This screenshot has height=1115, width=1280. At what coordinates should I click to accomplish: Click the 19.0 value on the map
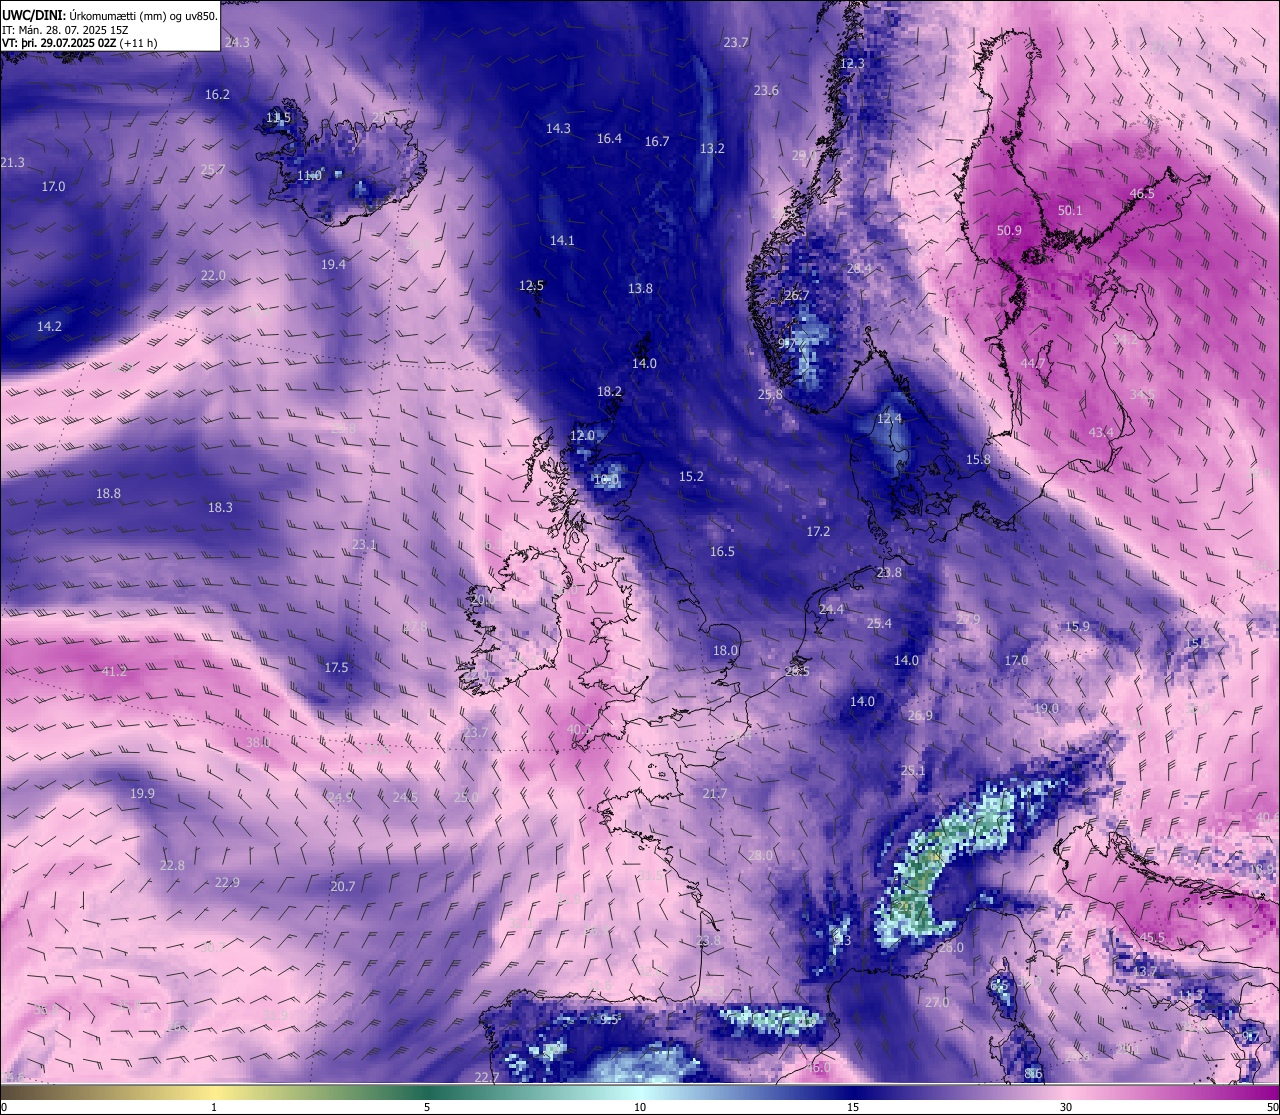[1046, 709]
